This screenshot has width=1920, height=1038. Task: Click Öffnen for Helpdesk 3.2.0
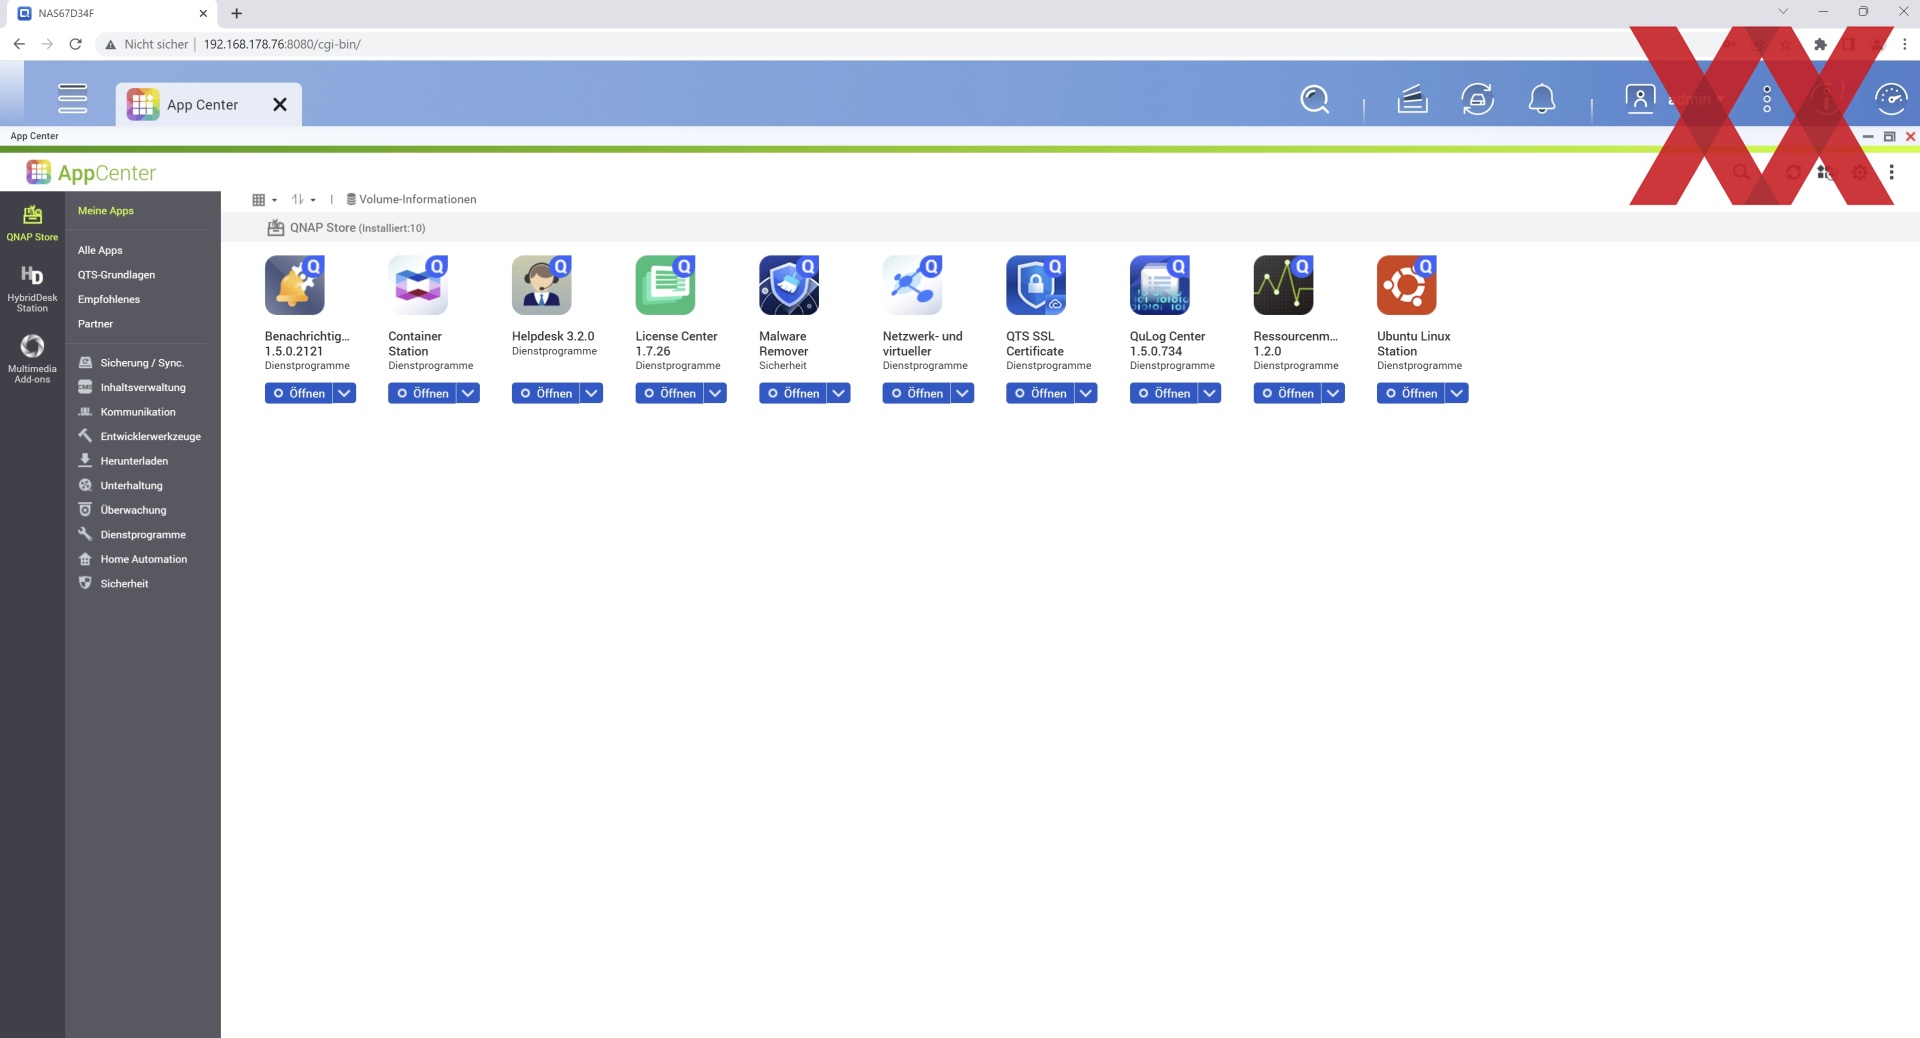(x=546, y=394)
